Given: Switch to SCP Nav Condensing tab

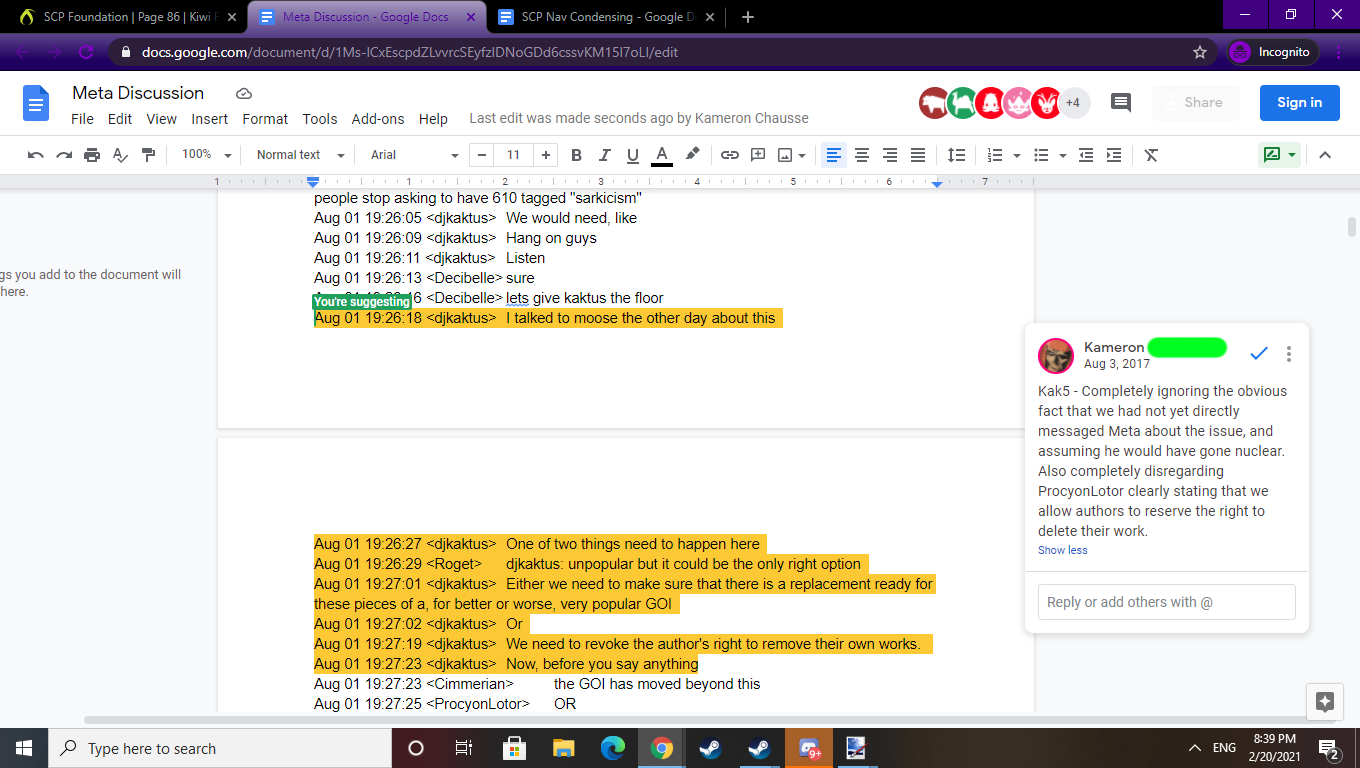Looking at the screenshot, I should pos(603,17).
